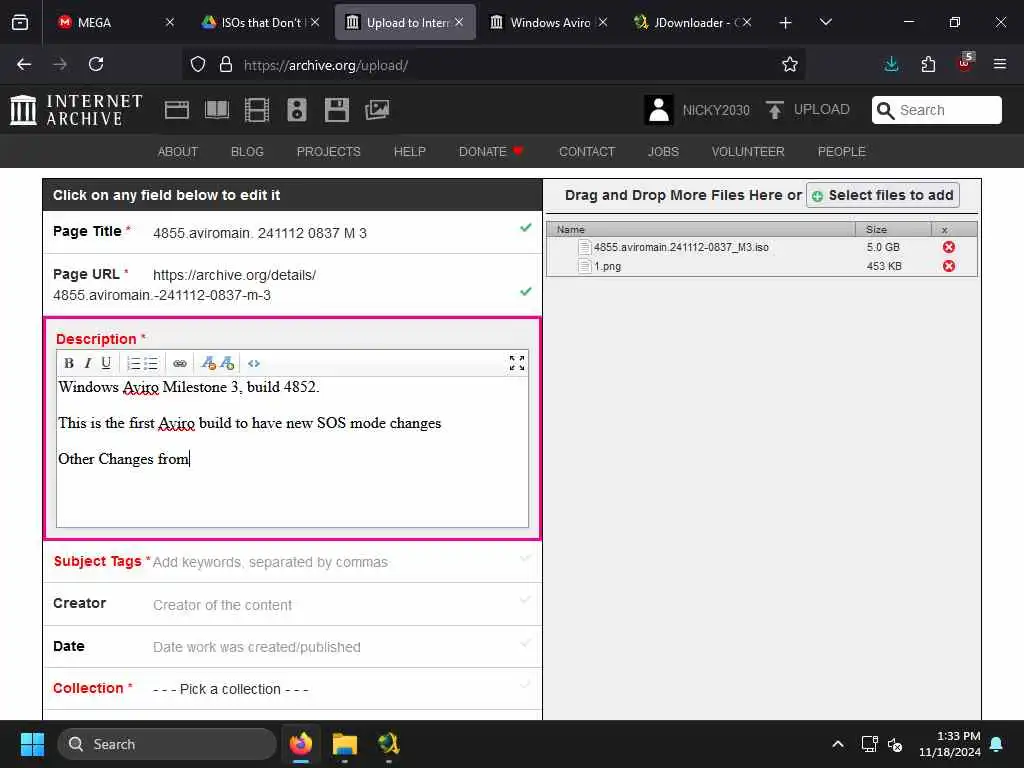Image resolution: width=1024 pixels, height=768 pixels.
Task: Click the Creator field
Action: click(293, 604)
